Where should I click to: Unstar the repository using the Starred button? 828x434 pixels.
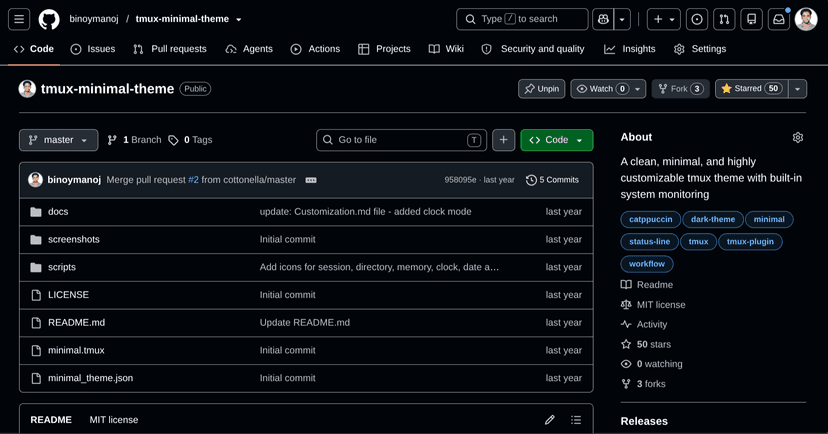point(752,89)
